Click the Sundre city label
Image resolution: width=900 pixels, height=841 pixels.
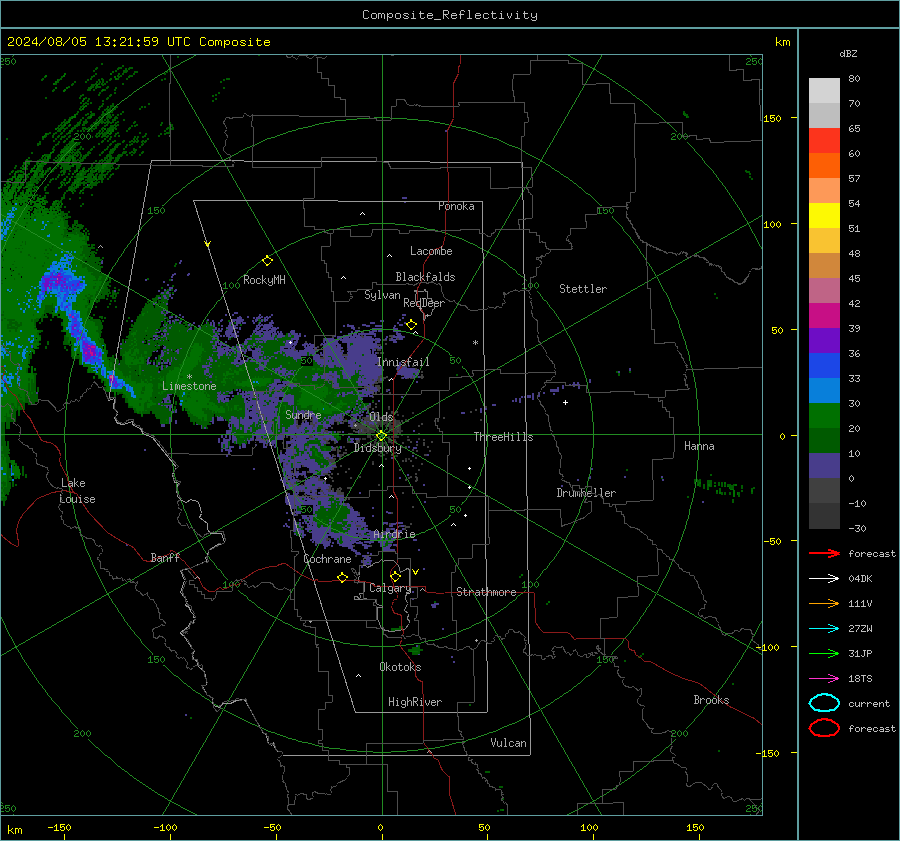(303, 415)
